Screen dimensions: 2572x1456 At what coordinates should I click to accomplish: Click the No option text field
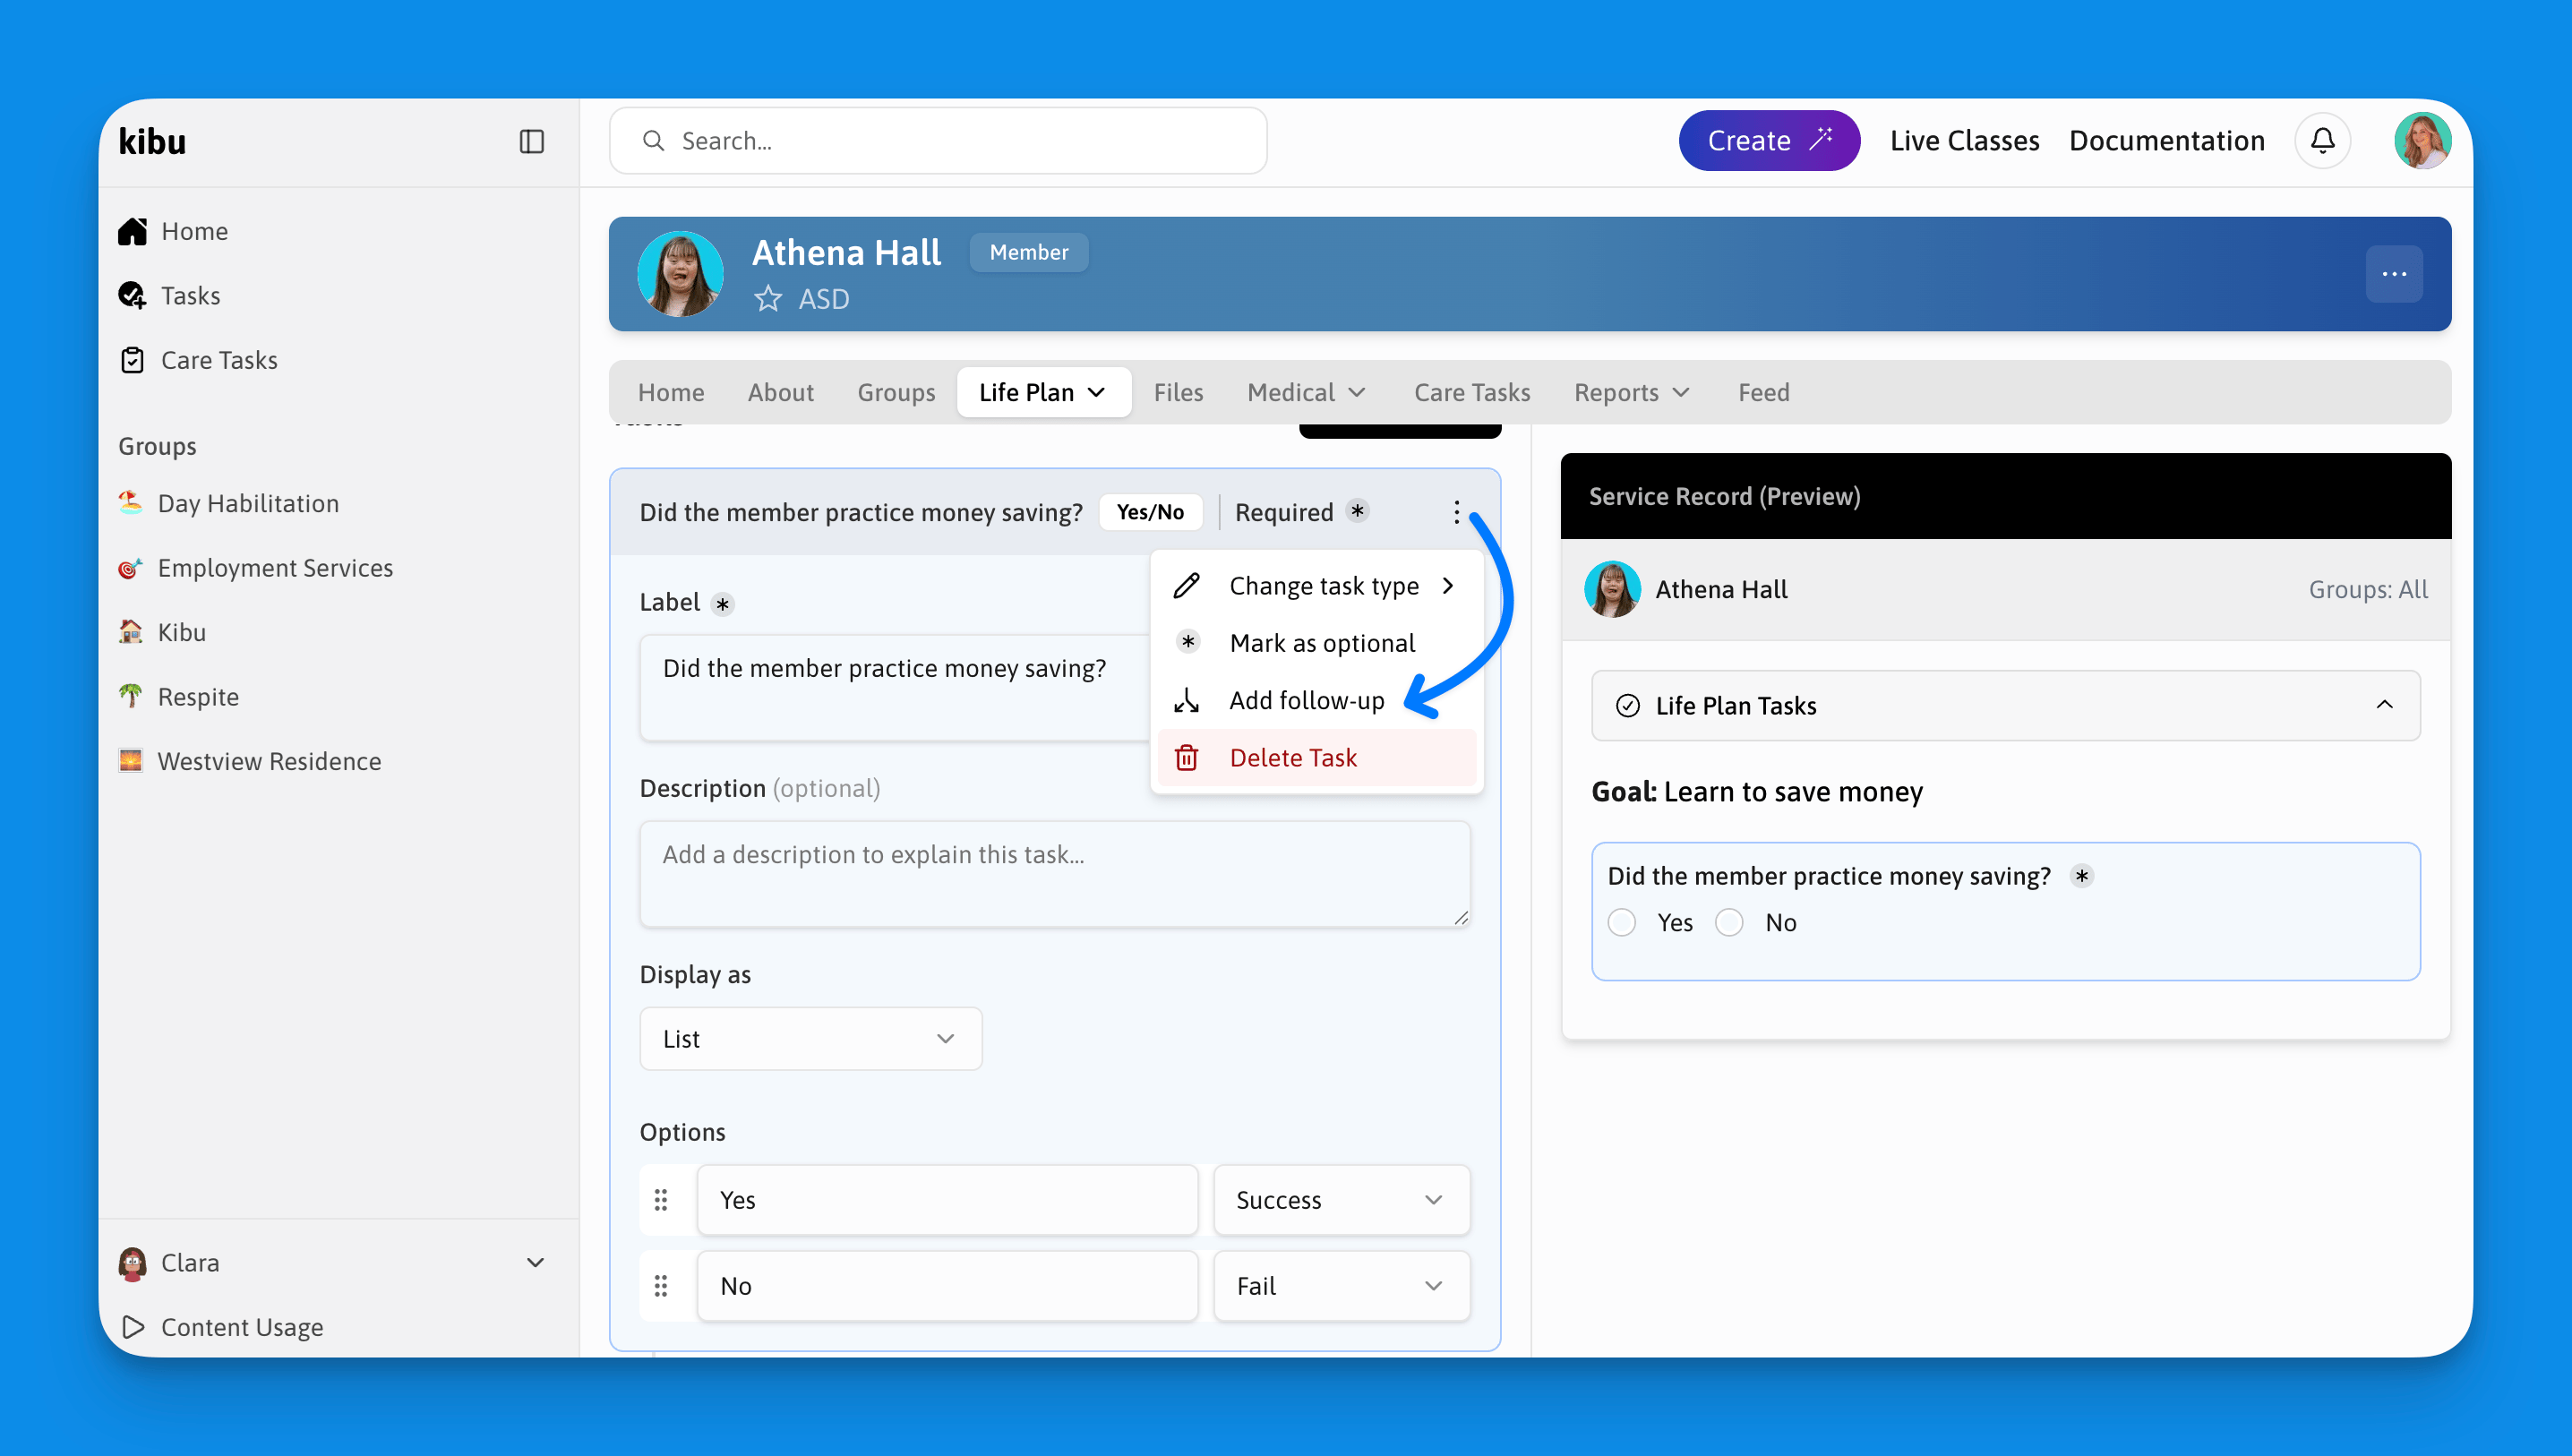point(947,1286)
